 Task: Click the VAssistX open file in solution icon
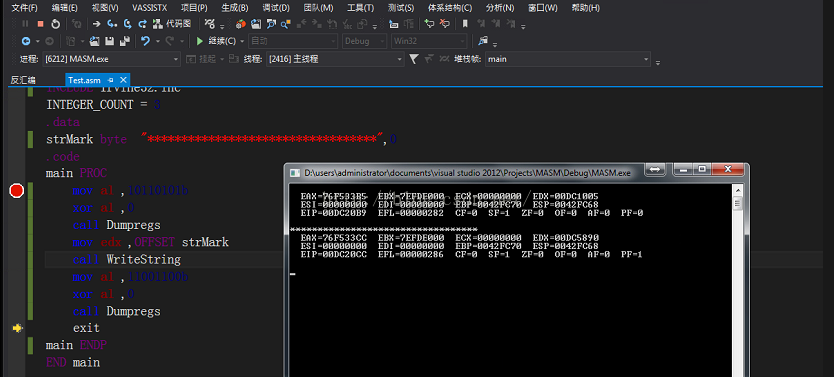(x=256, y=23)
